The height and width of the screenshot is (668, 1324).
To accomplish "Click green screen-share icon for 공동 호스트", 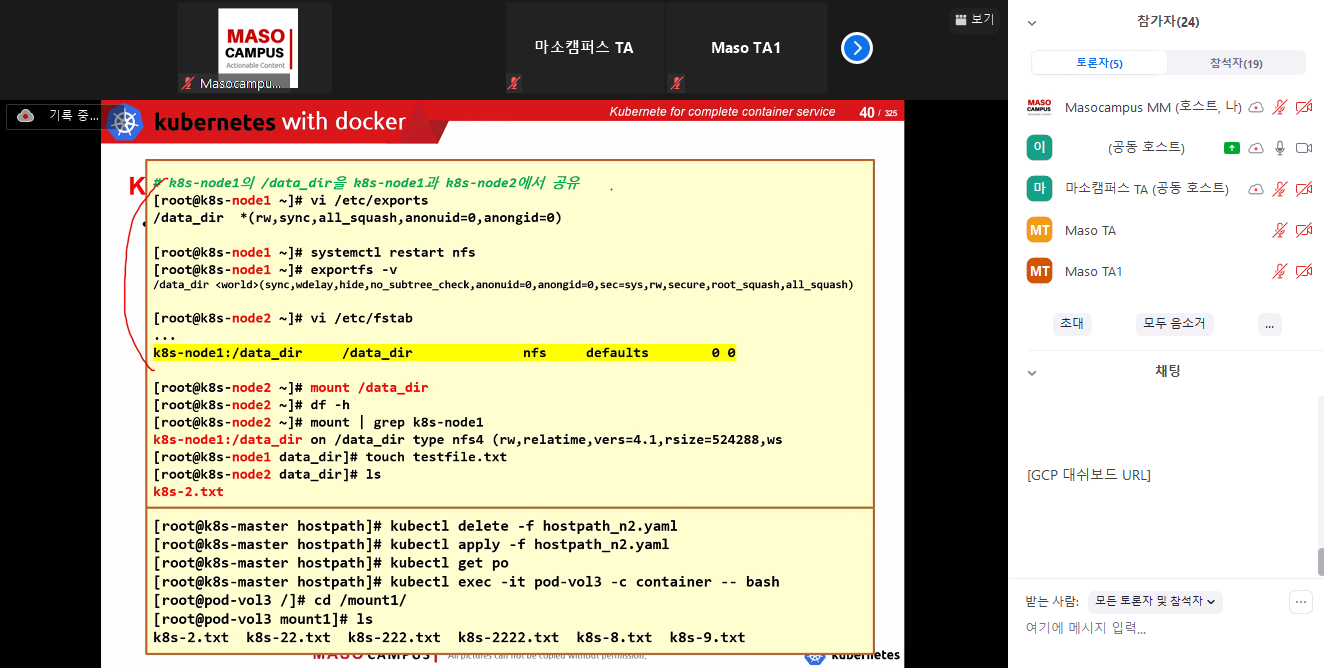I will (1232, 148).
